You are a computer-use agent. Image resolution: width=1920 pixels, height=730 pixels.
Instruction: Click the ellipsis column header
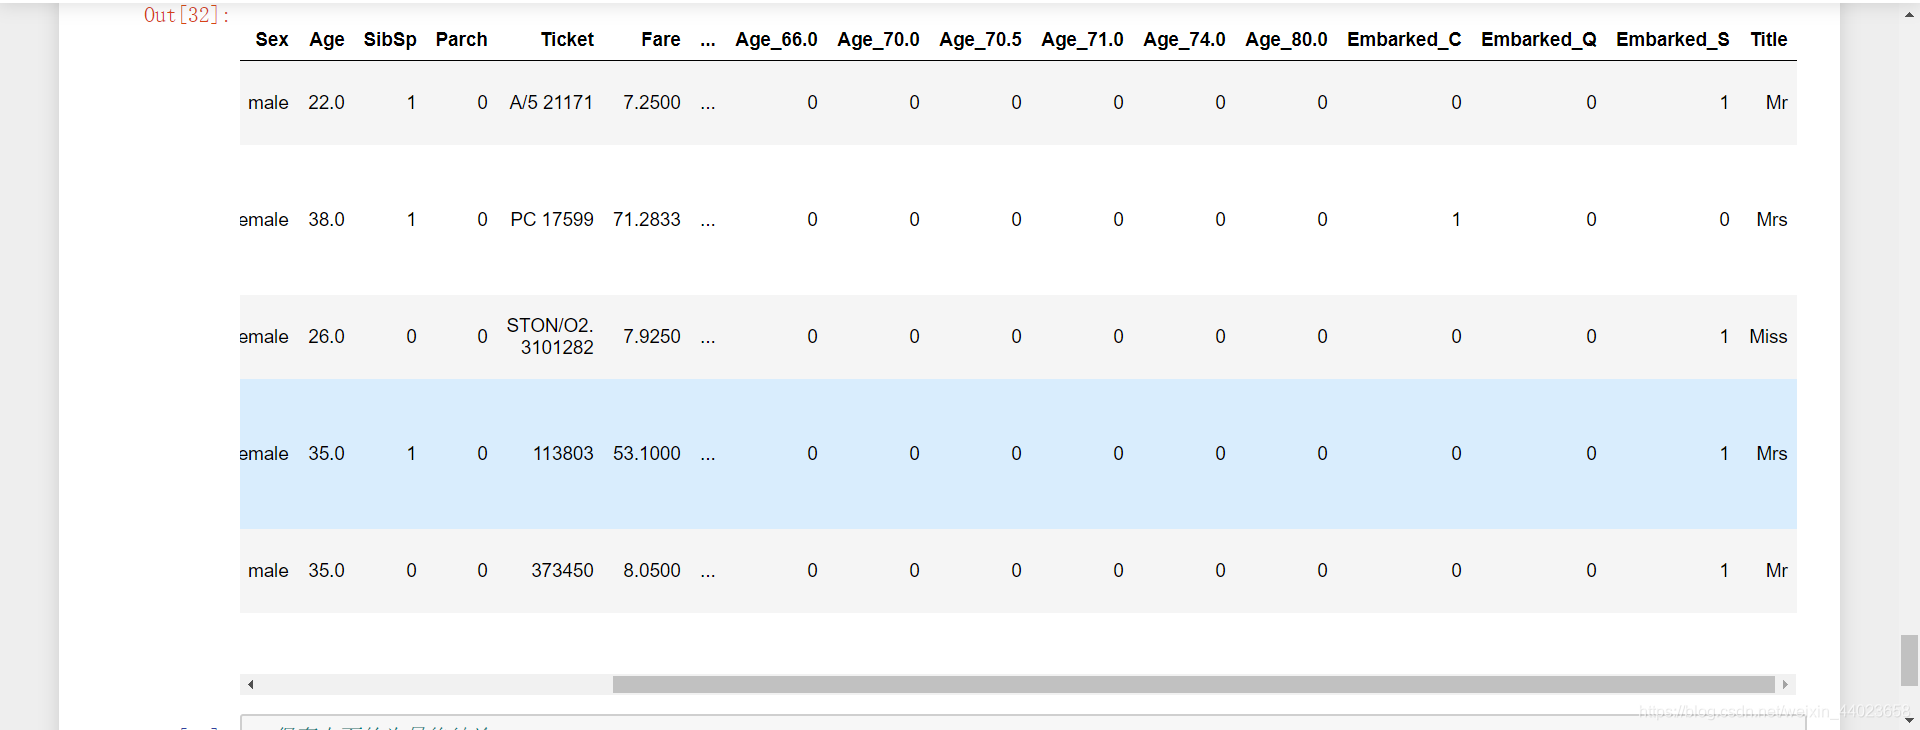[708, 42]
